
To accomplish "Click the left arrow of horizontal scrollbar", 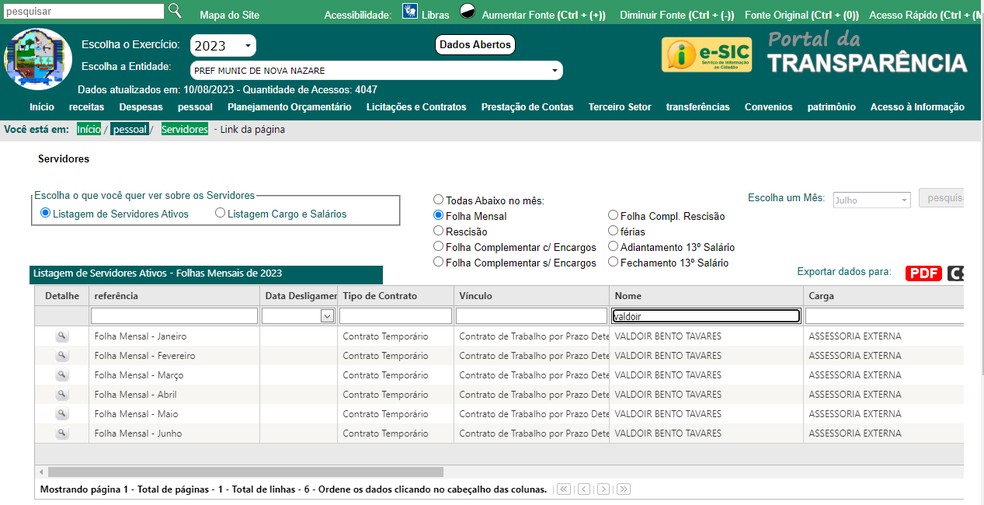I will (x=41, y=472).
